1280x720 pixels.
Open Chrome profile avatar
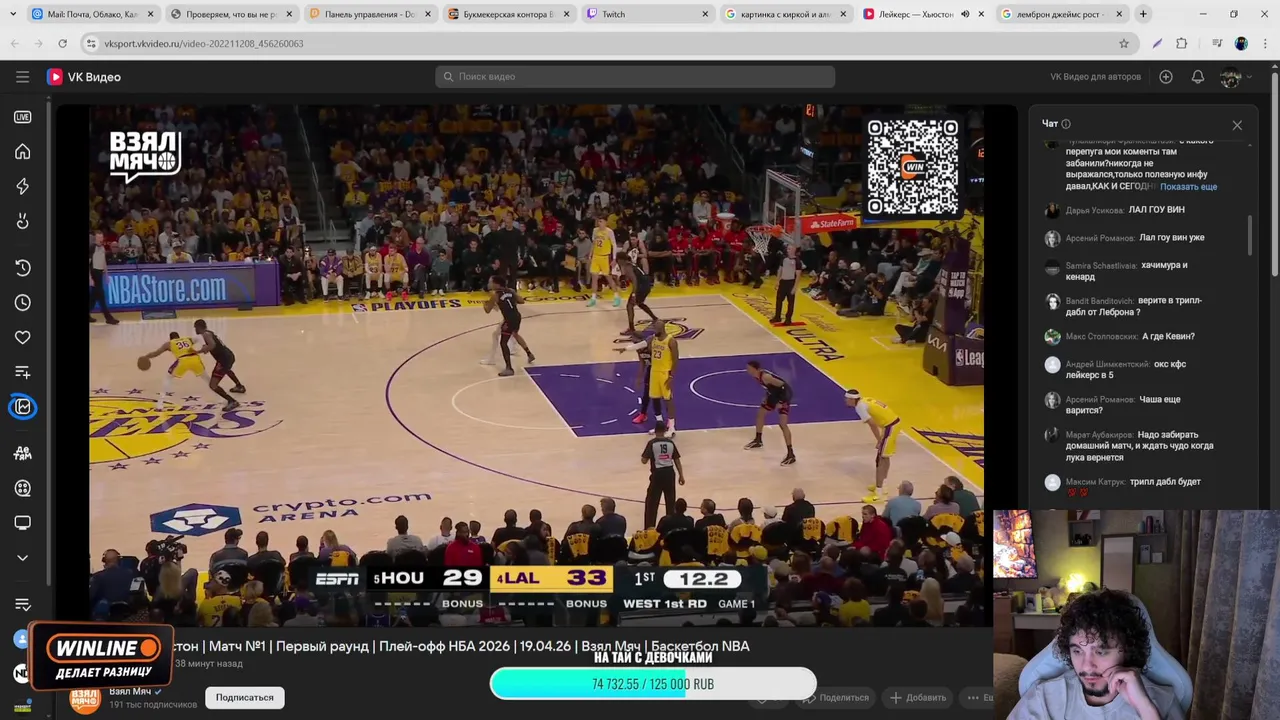click(x=1241, y=43)
